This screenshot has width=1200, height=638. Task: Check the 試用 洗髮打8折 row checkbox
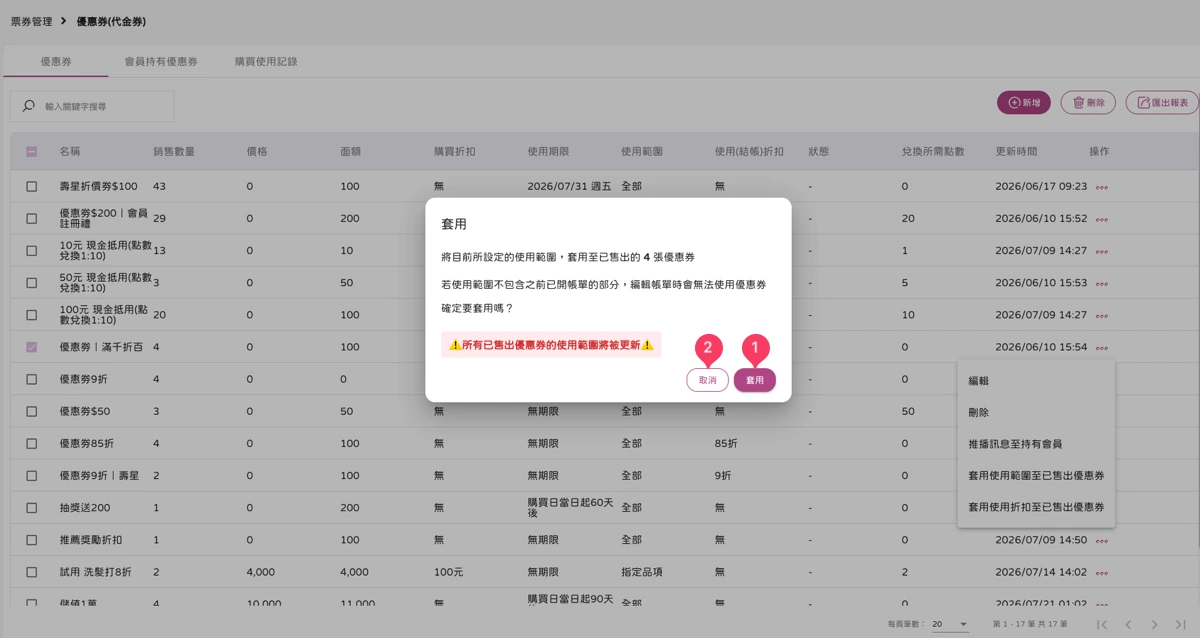(32, 572)
